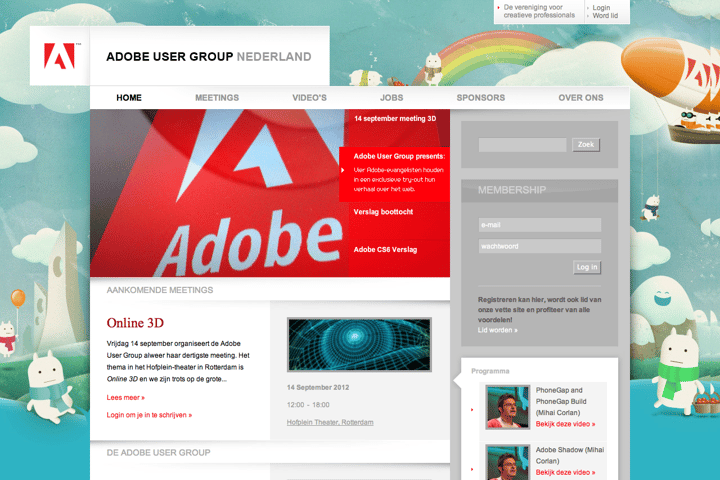Screen dimensions: 720x480
Task: Open 'De vereniging voor creatieve professionals' link
Action: 539,11
